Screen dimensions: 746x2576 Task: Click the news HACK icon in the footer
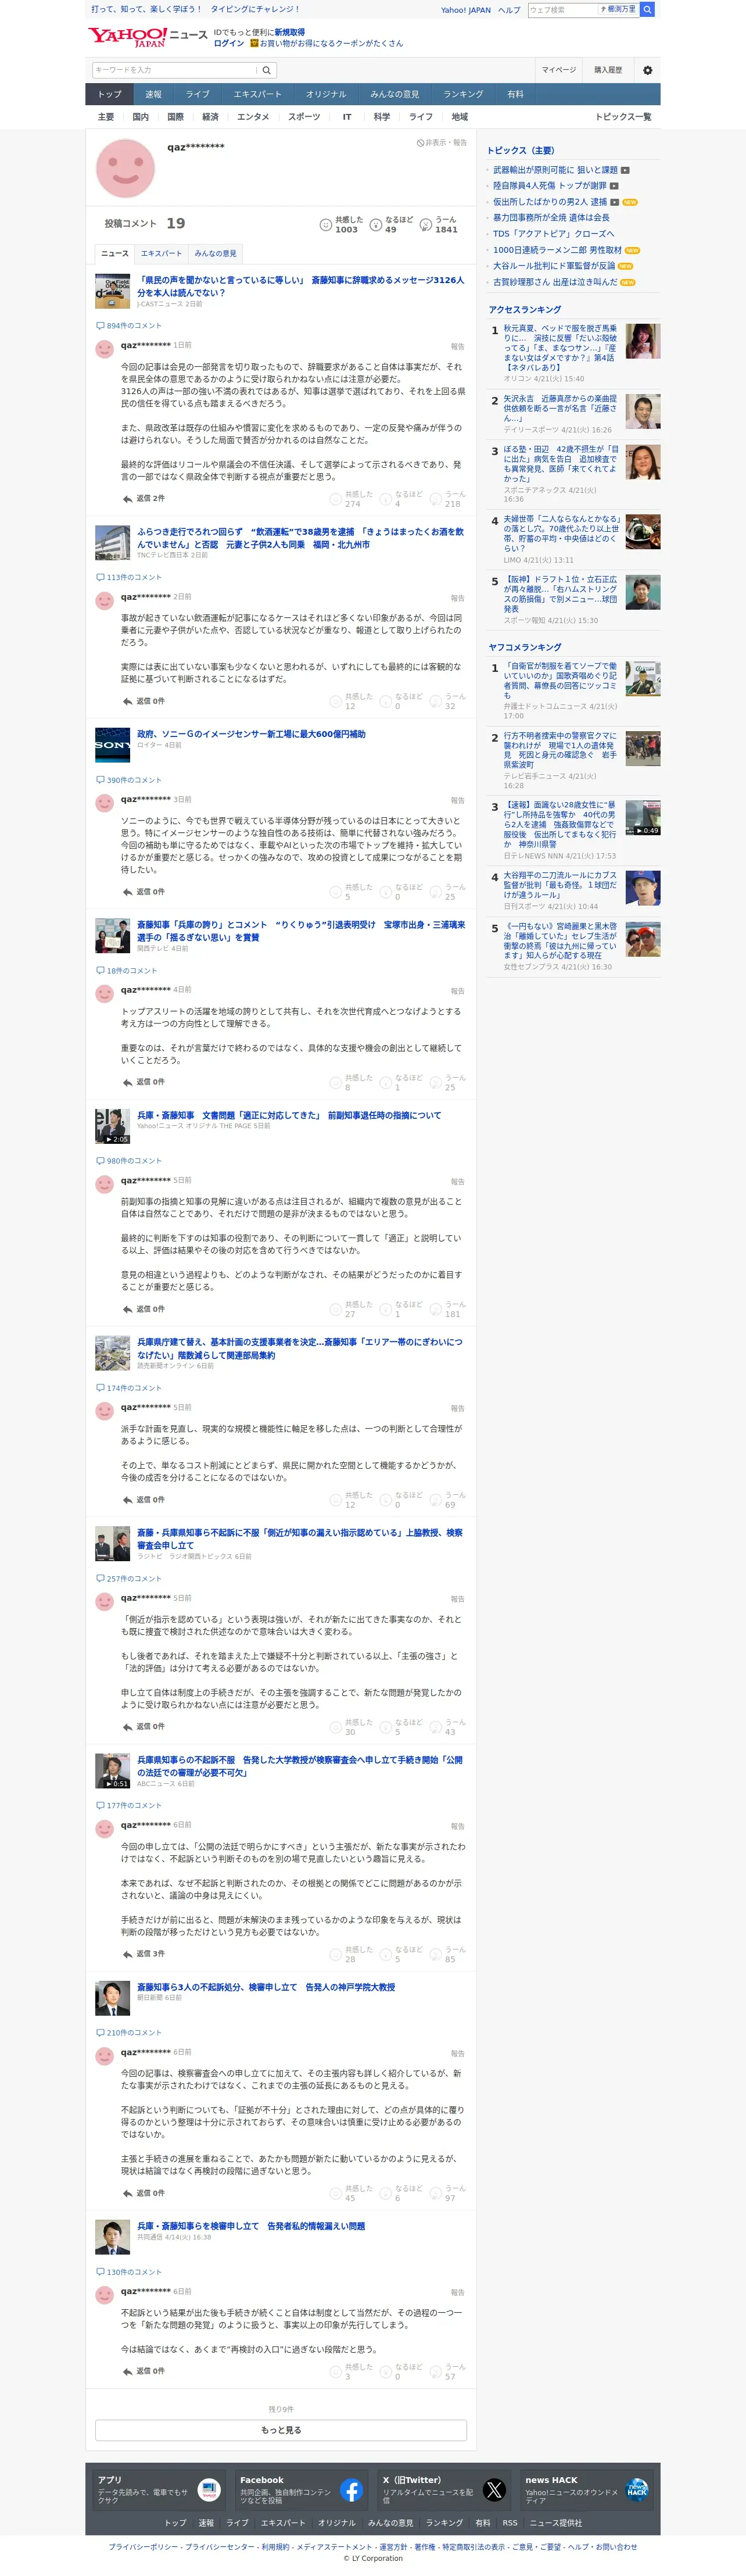637,2490
